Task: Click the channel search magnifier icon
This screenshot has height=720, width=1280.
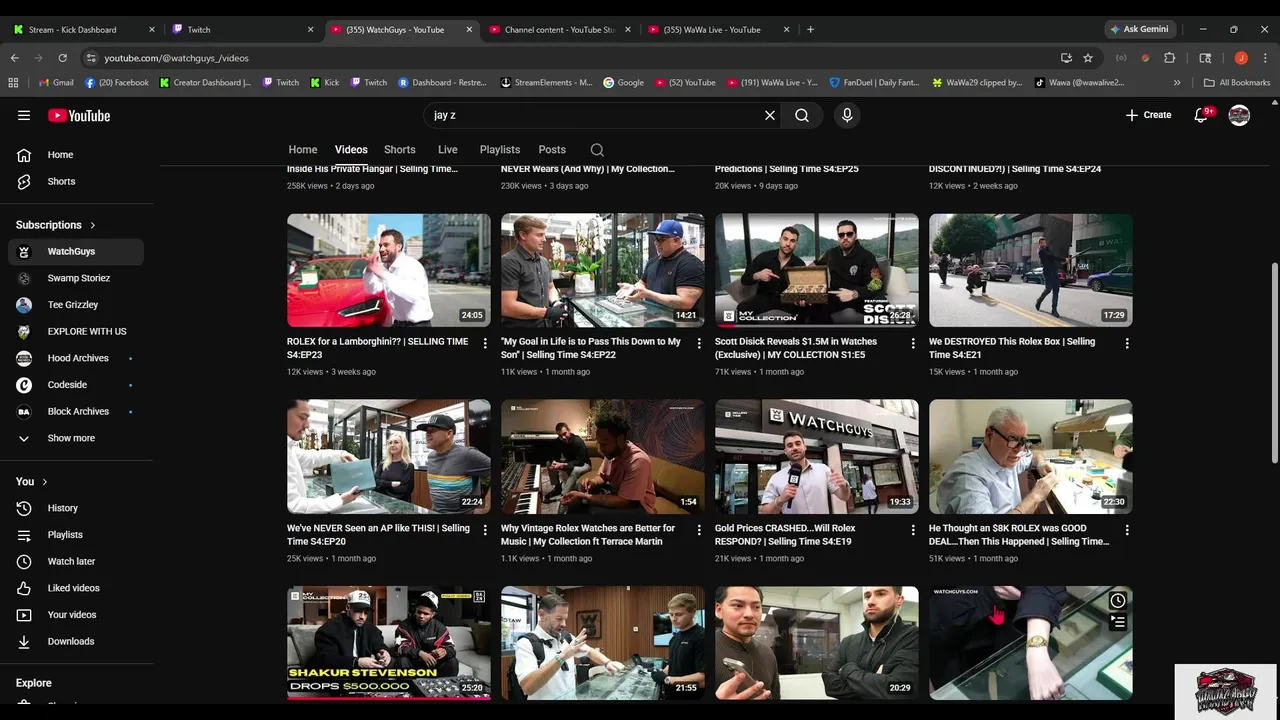Action: tap(597, 150)
